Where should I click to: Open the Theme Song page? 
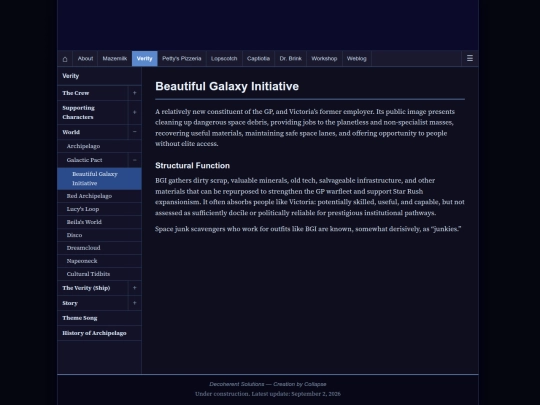(99, 318)
